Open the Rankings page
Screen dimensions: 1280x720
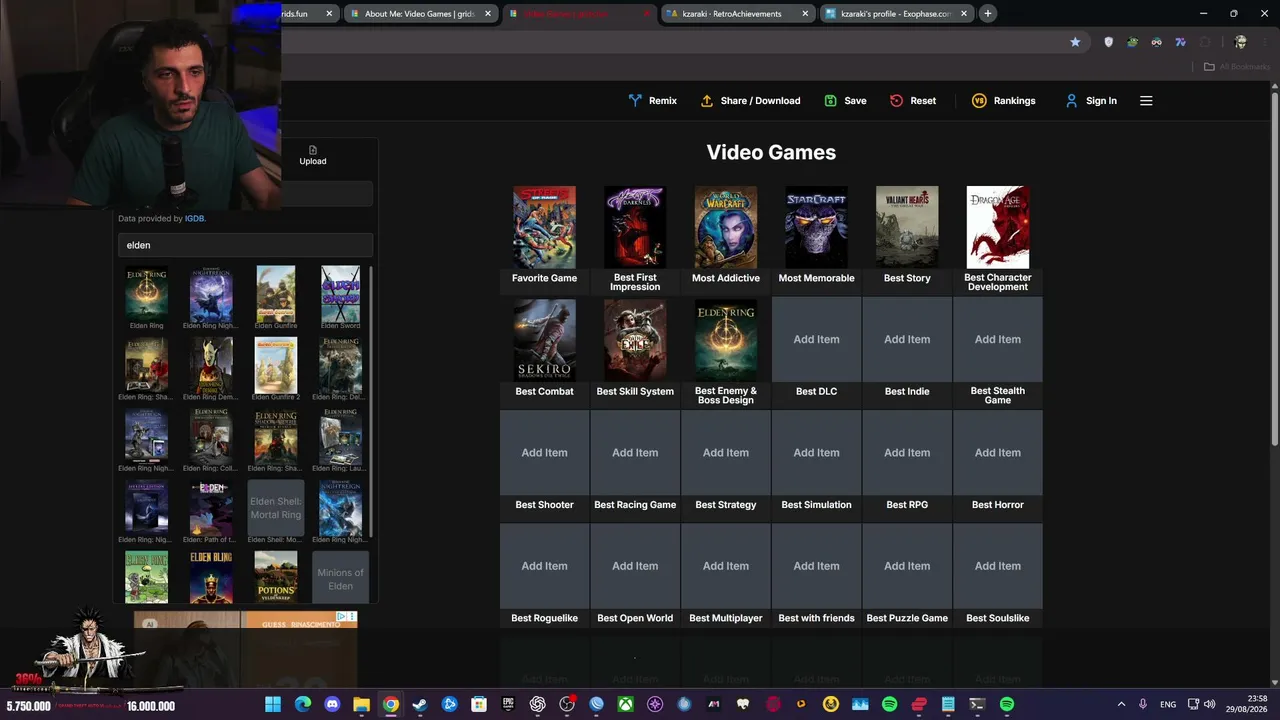(x=1004, y=101)
